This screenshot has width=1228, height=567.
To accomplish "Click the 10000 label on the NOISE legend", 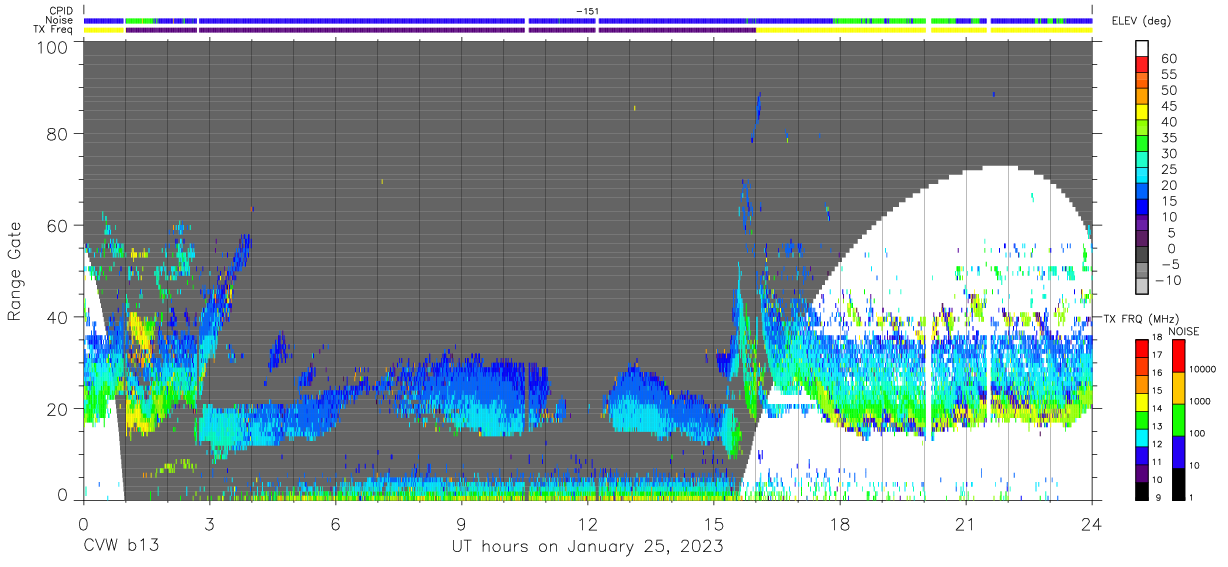I will coord(1203,369).
